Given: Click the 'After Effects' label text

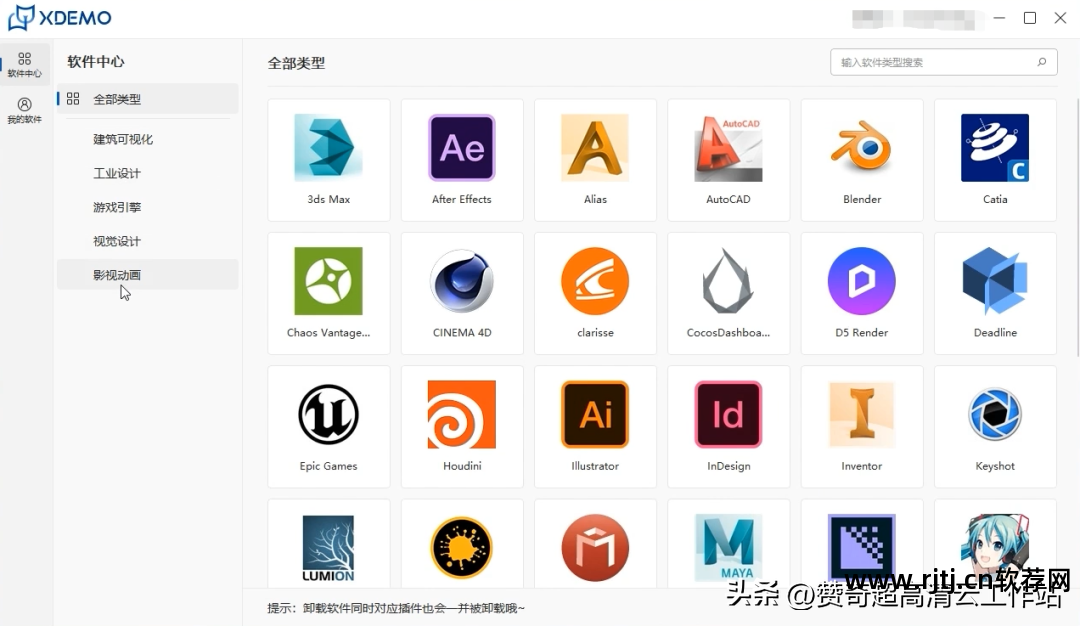Looking at the screenshot, I should (x=461, y=199).
